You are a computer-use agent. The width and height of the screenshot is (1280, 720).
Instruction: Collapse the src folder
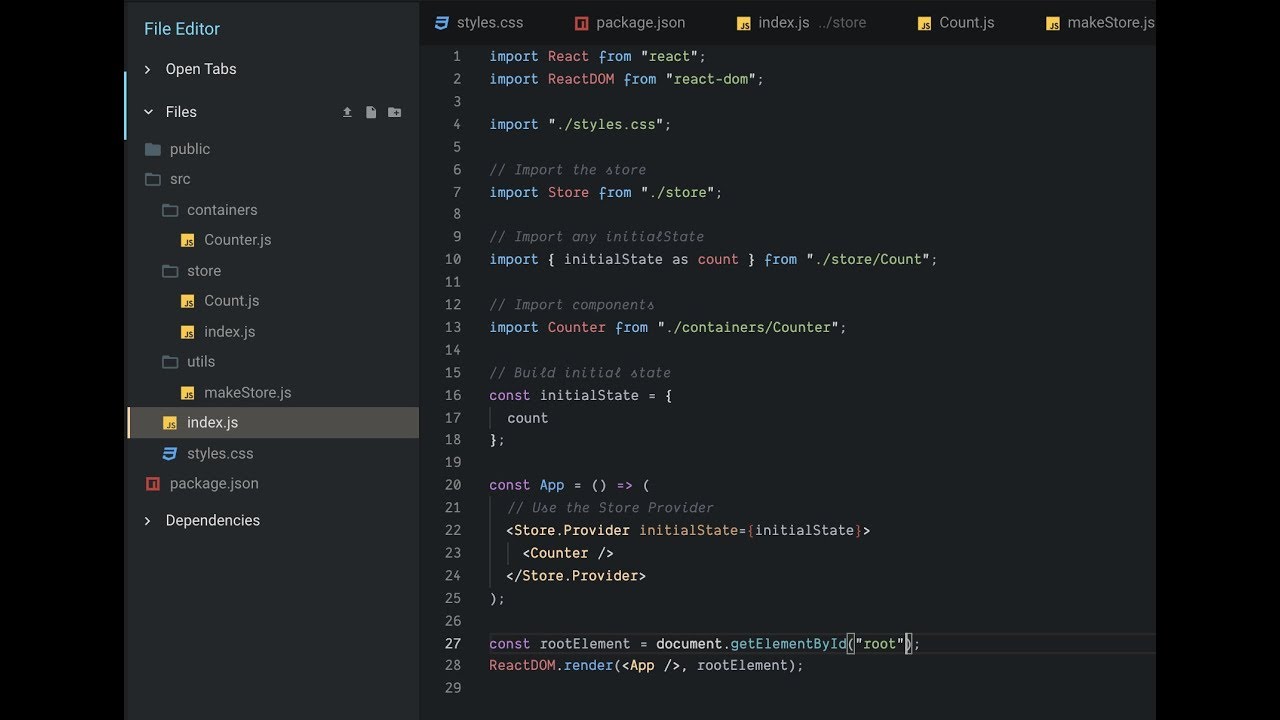click(153, 179)
